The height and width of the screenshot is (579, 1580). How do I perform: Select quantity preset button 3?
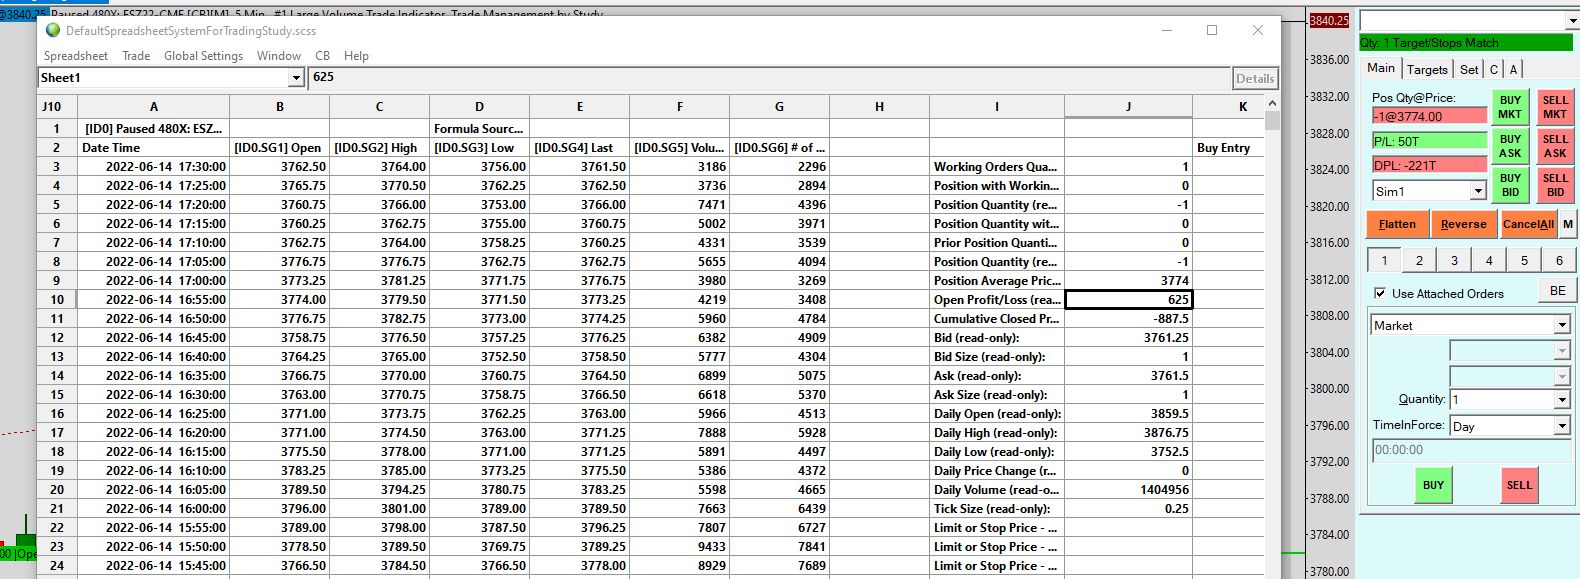pyautogui.click(x=1454, y=260)
